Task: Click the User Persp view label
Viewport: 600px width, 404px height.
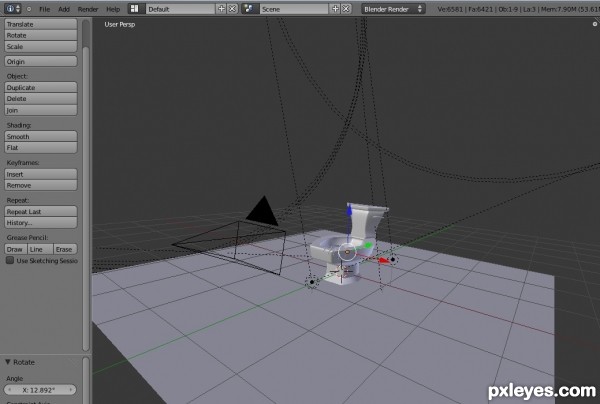Action: point(120,24)
